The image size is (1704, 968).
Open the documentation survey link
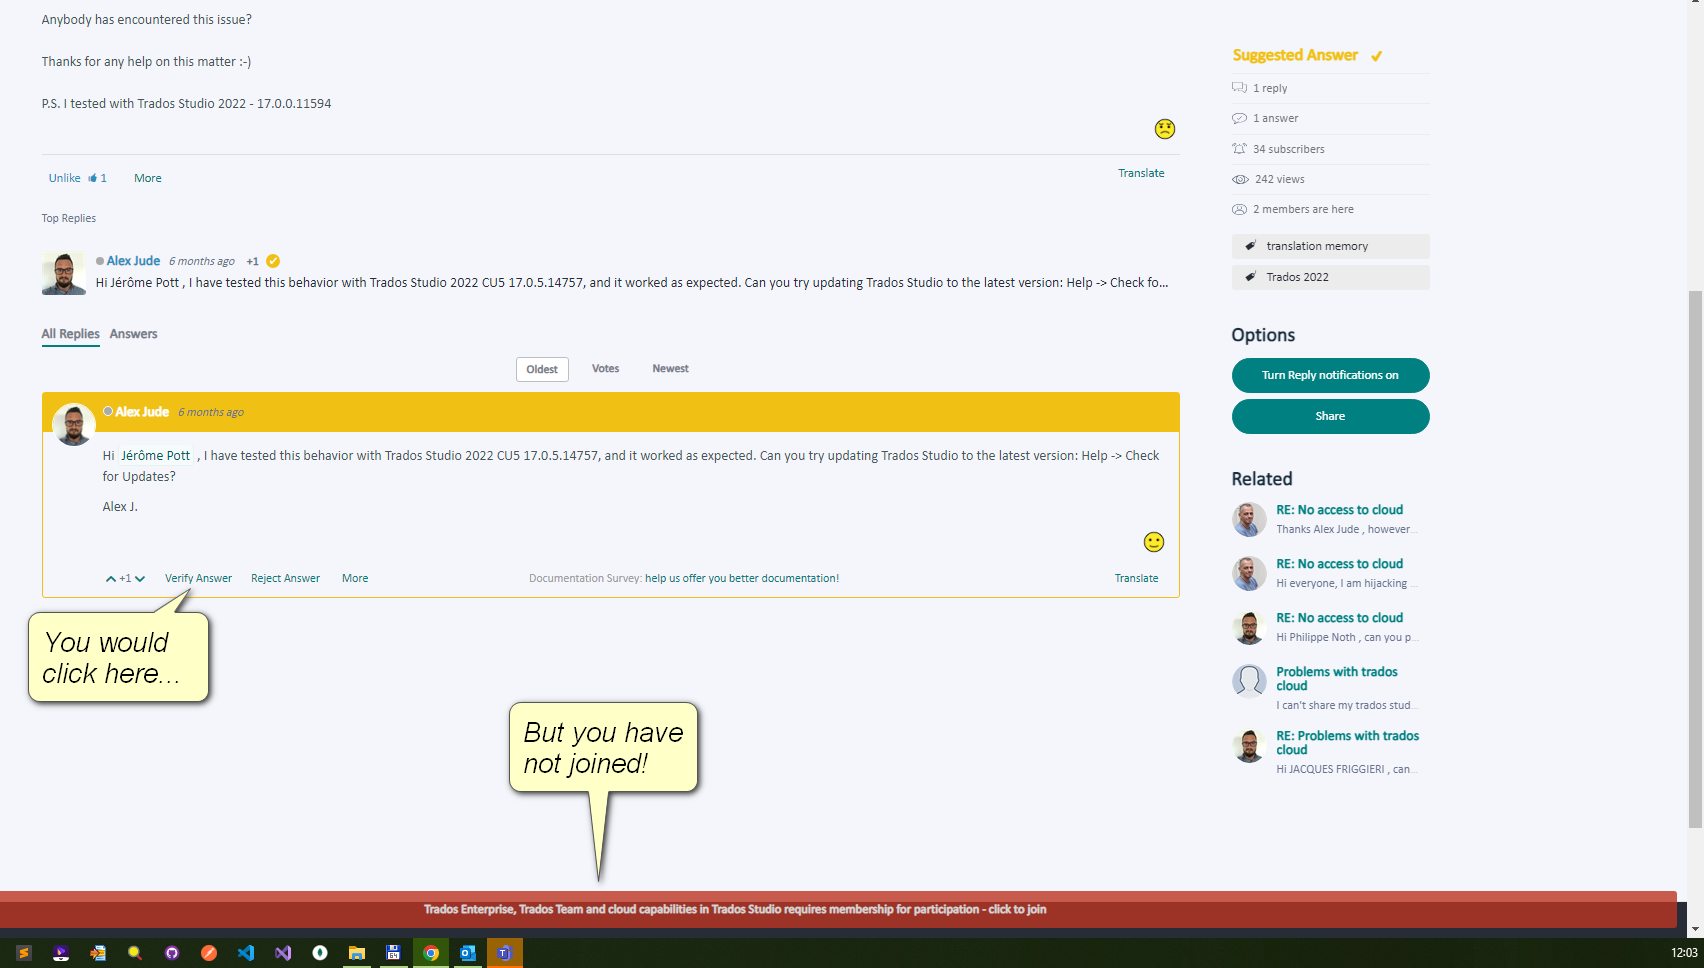click(742, 578)
